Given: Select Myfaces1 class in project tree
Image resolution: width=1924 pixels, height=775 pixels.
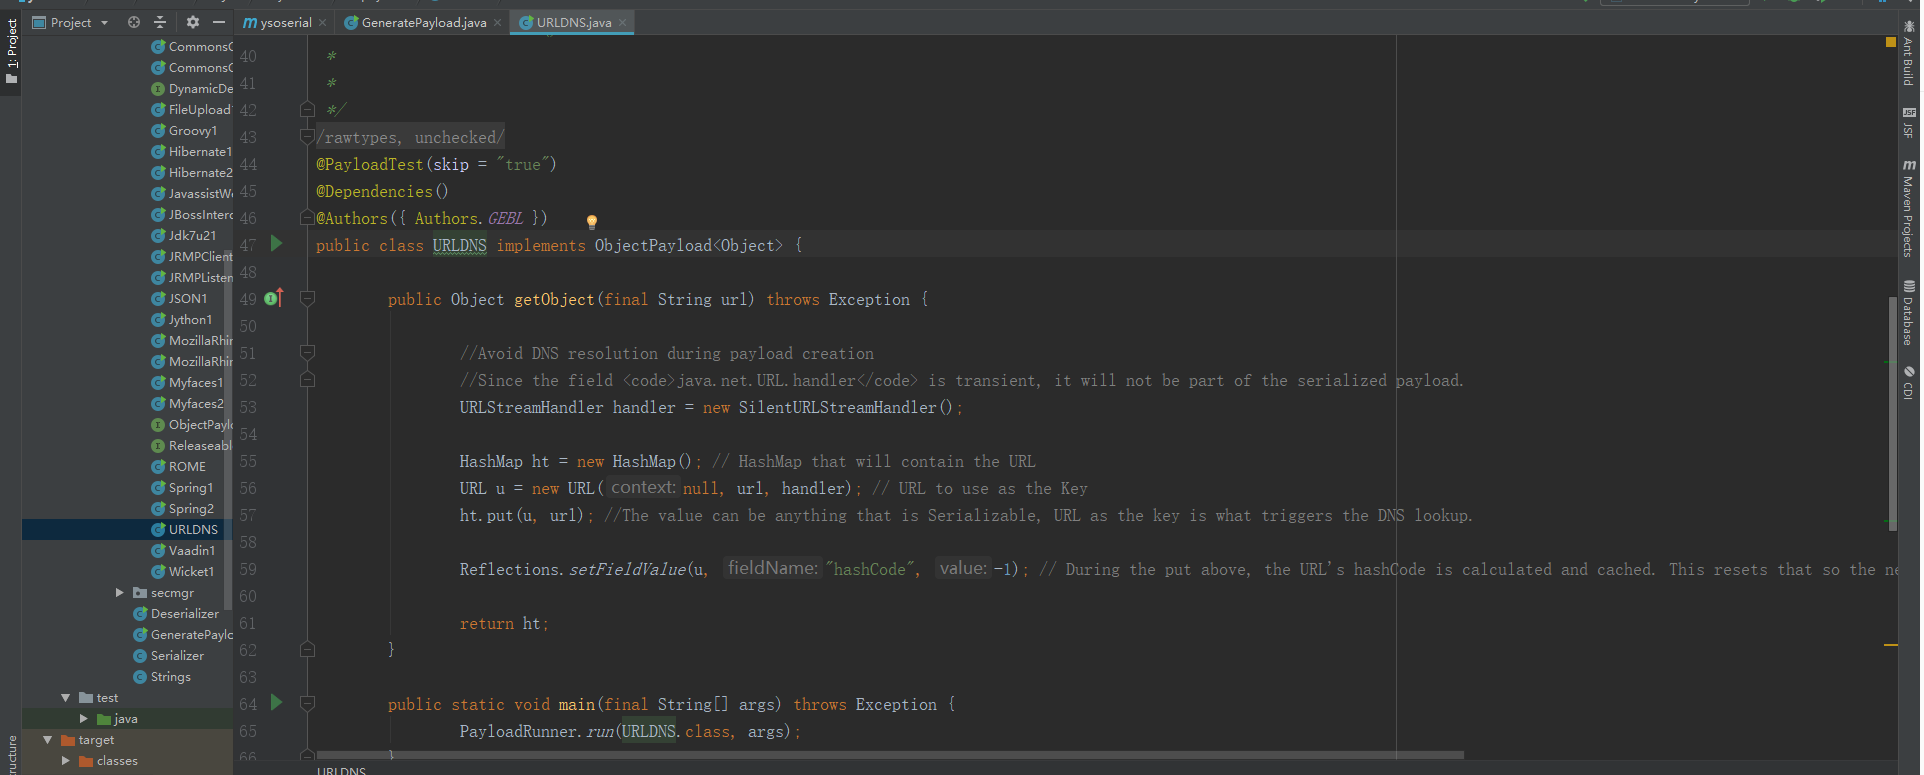Looking at the screenshot, I should tap(195, 382).
